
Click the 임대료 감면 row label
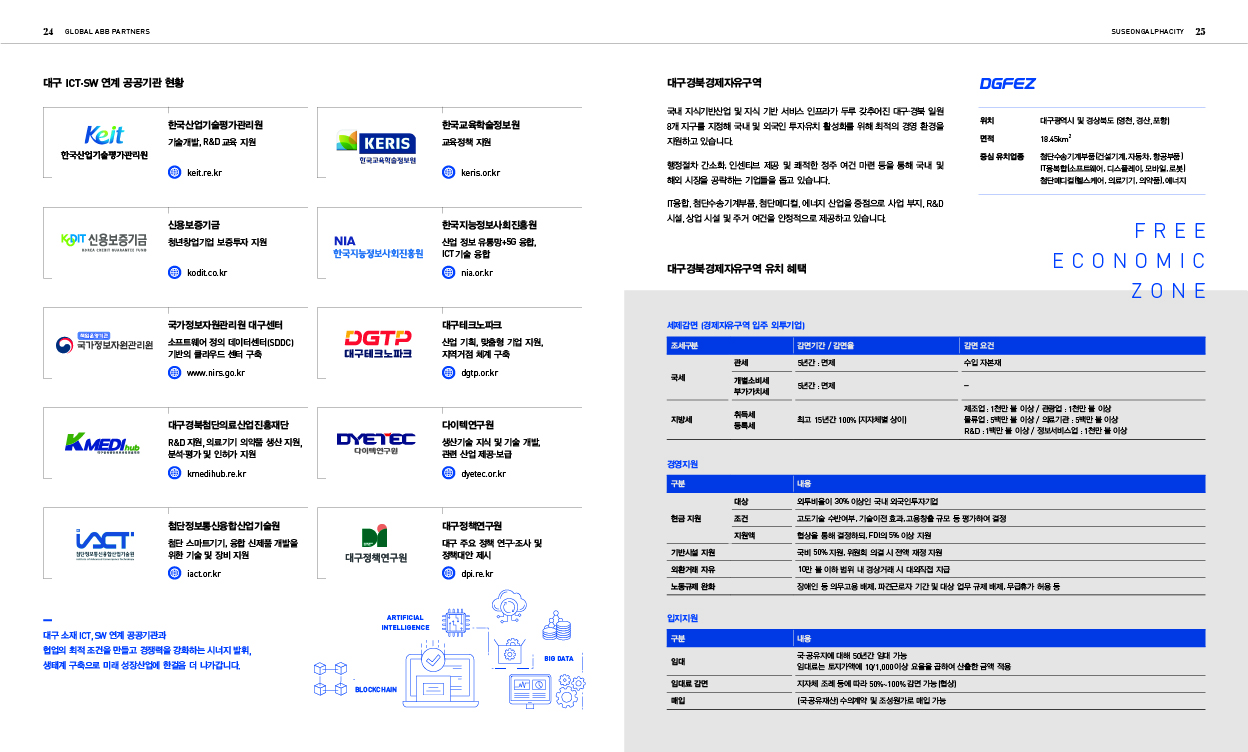coord(690,684)
